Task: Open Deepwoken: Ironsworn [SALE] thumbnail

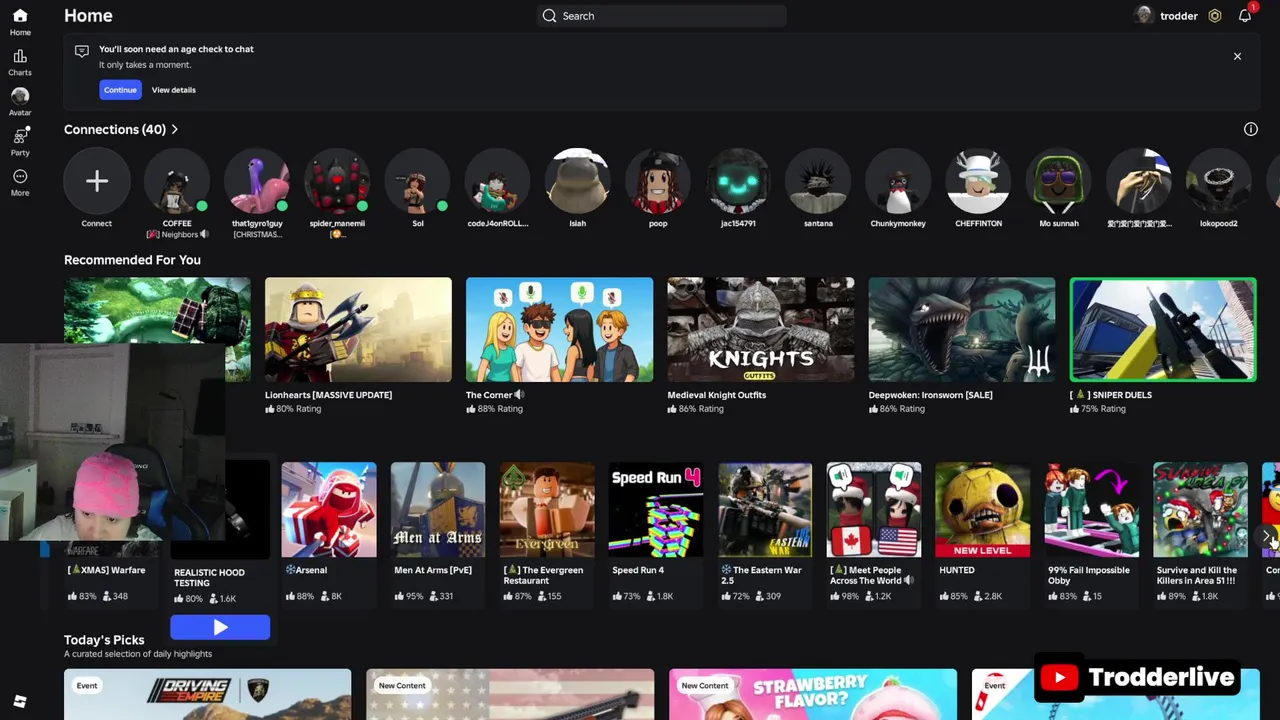Action: (962, 330)
